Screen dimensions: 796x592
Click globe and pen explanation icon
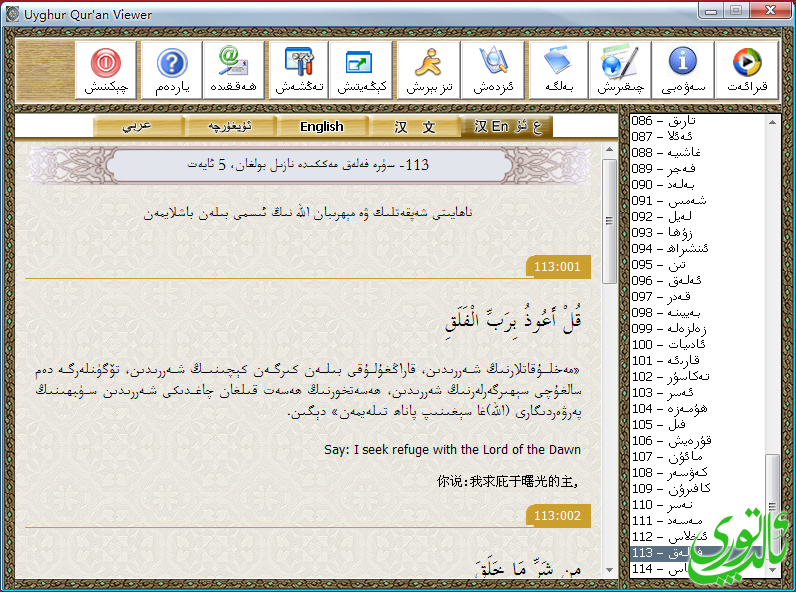620,70
